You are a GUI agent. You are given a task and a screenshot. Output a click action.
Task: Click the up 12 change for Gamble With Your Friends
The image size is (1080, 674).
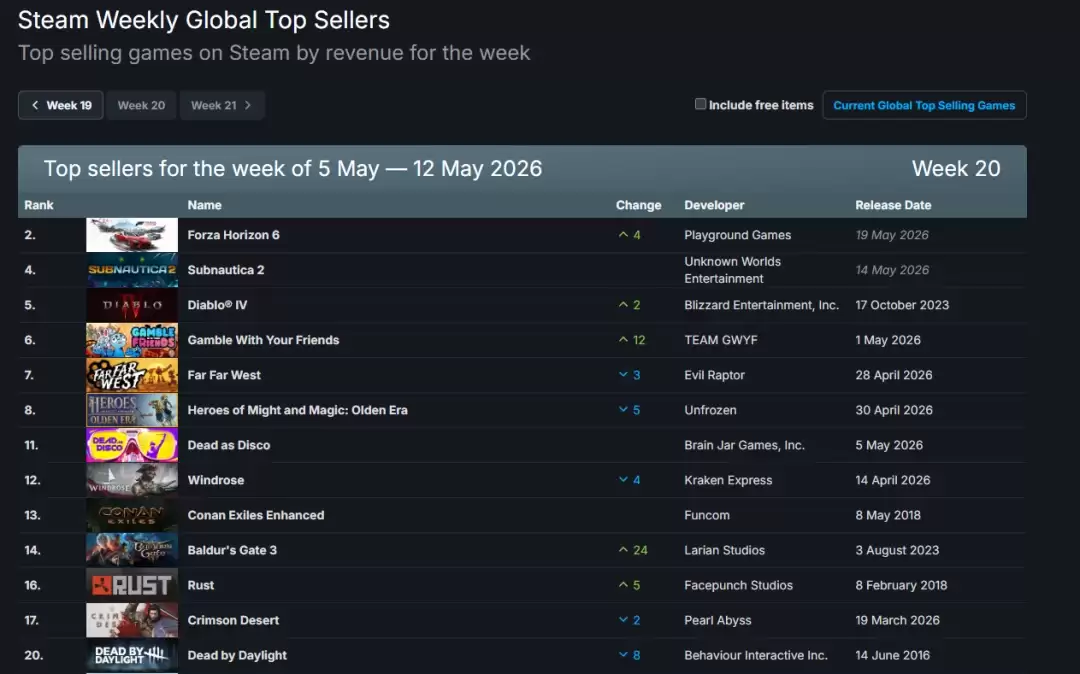[632, 340]
